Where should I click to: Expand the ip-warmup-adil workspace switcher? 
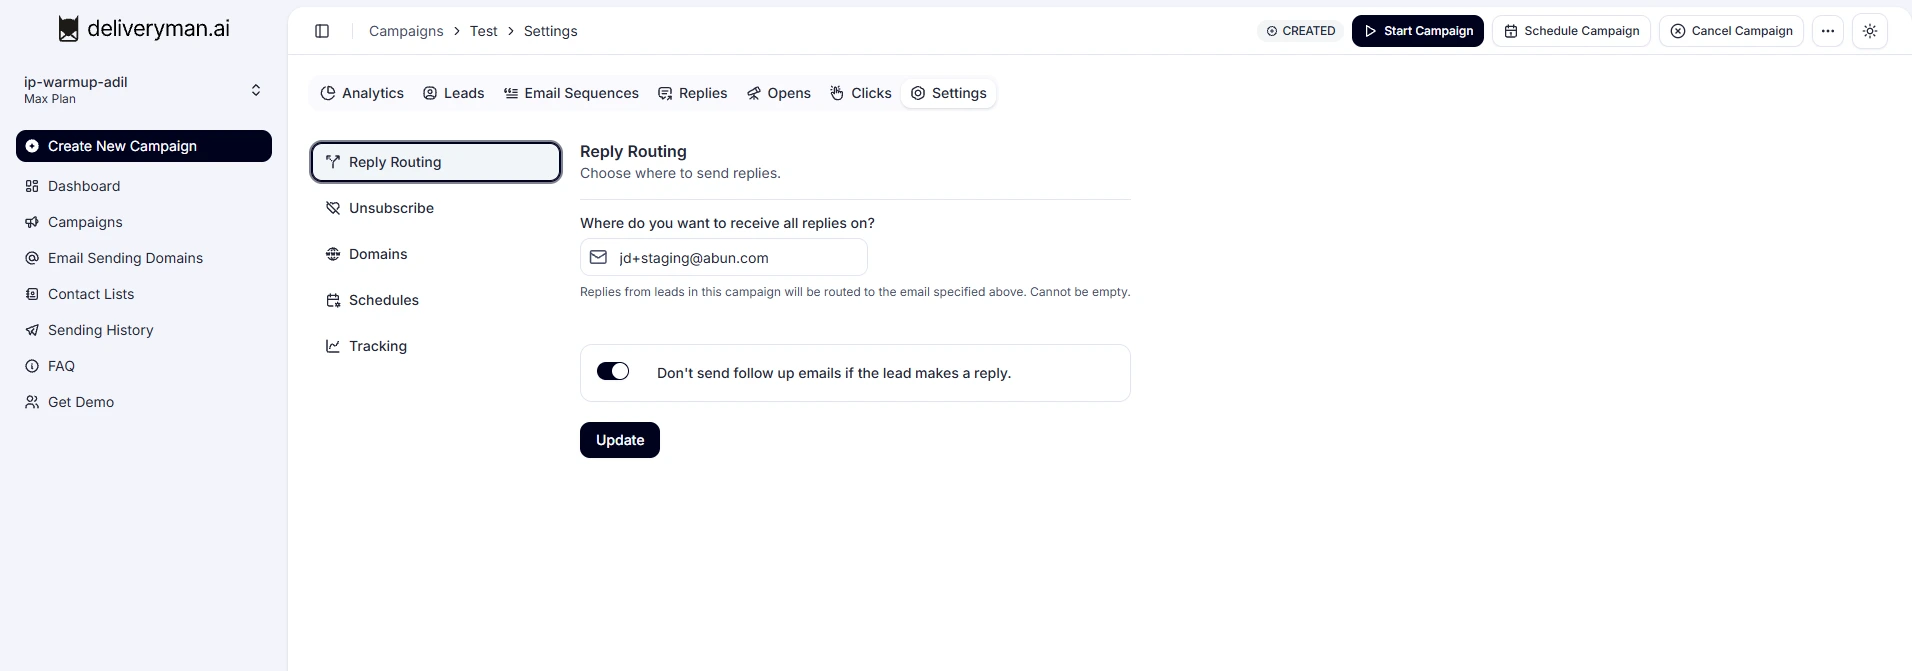click(x=256, y=90)
